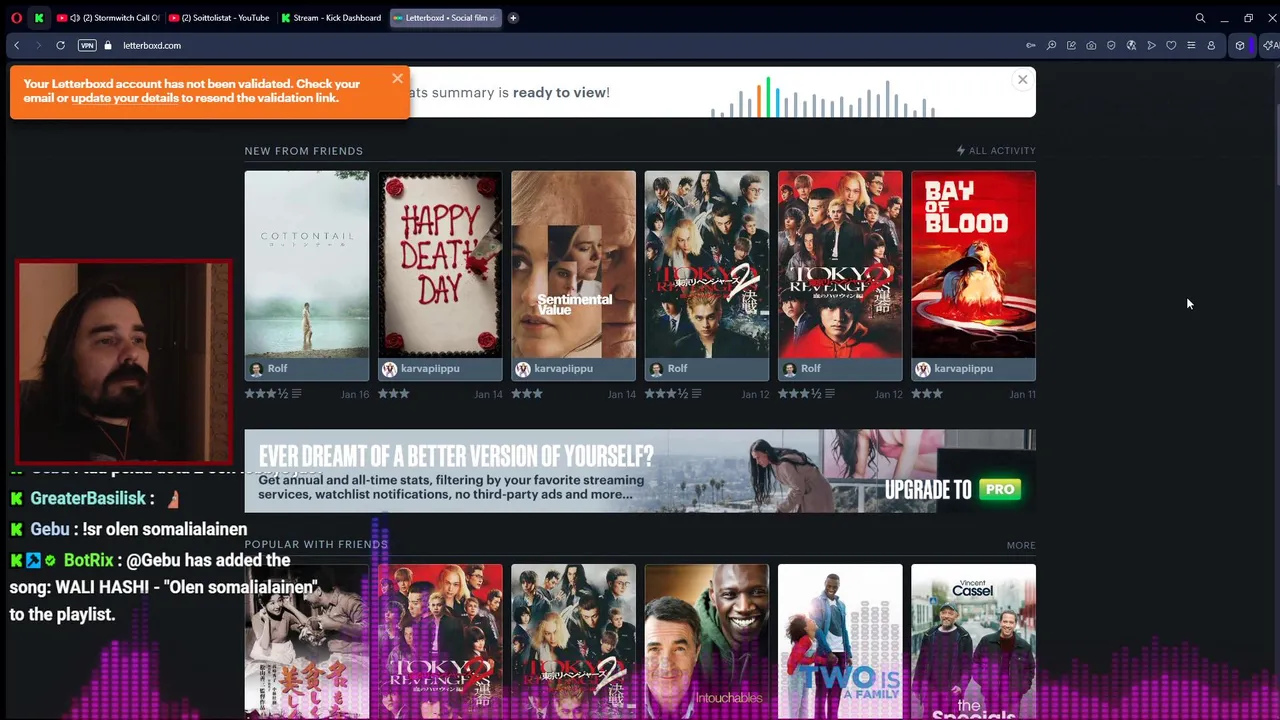The height and width of the screenshot is (720, 1280).
Task: Go back to previous page
Action: [17, 45]
